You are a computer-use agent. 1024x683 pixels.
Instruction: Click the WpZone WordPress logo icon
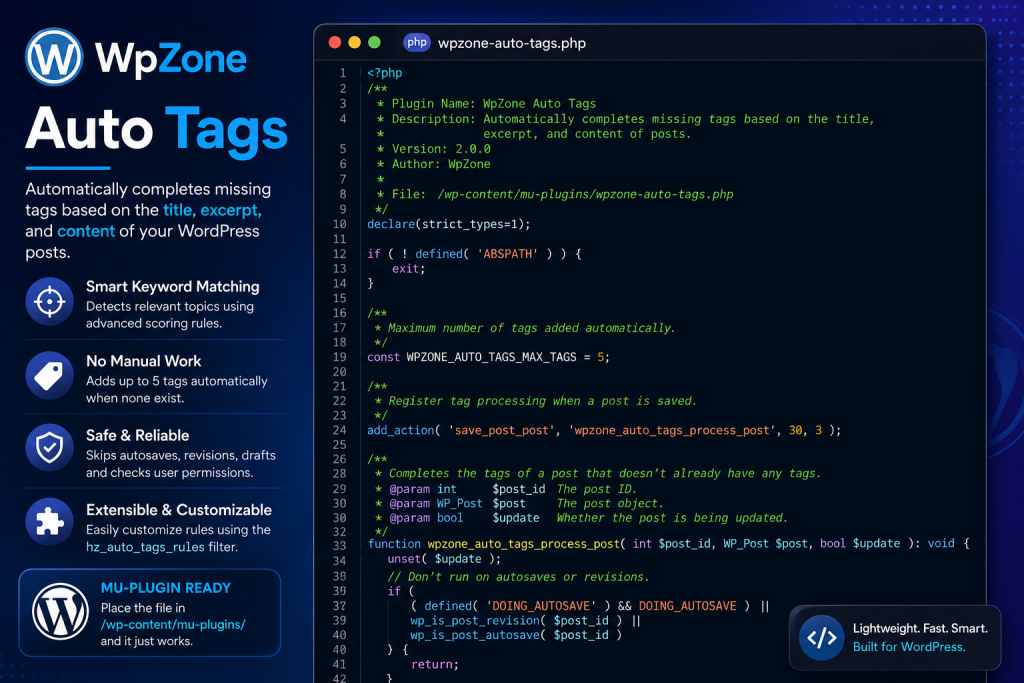click(54, 57)
